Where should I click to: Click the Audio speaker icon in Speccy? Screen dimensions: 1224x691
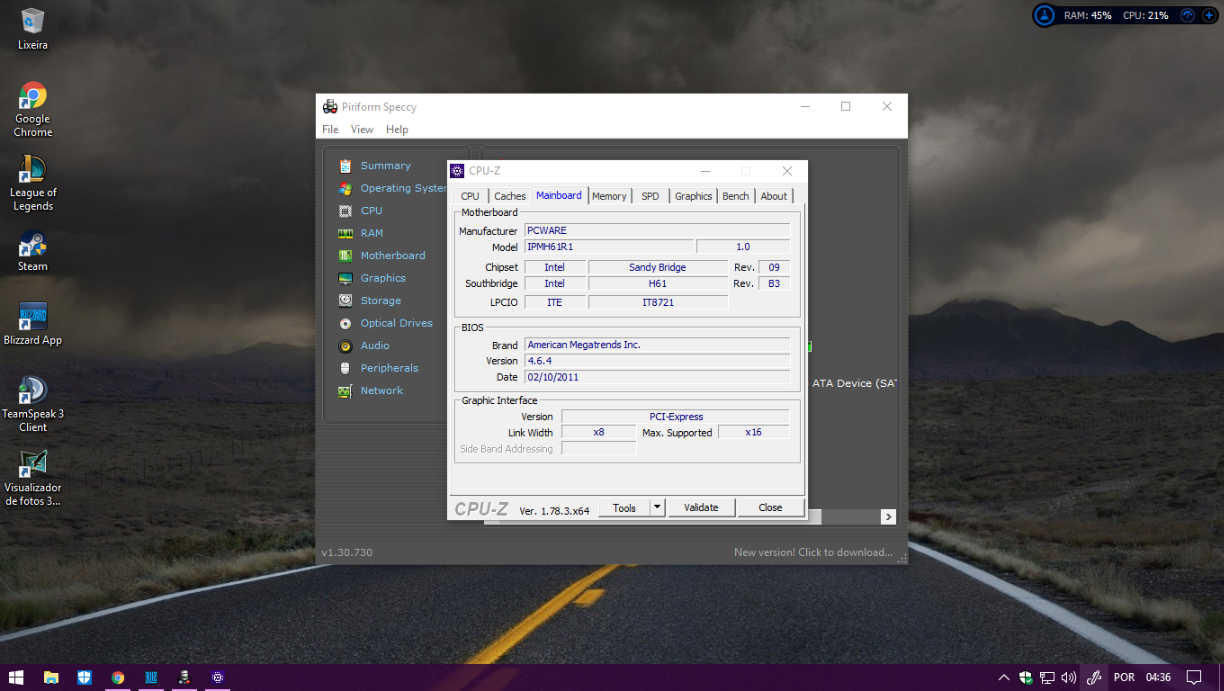pos(345,346)
